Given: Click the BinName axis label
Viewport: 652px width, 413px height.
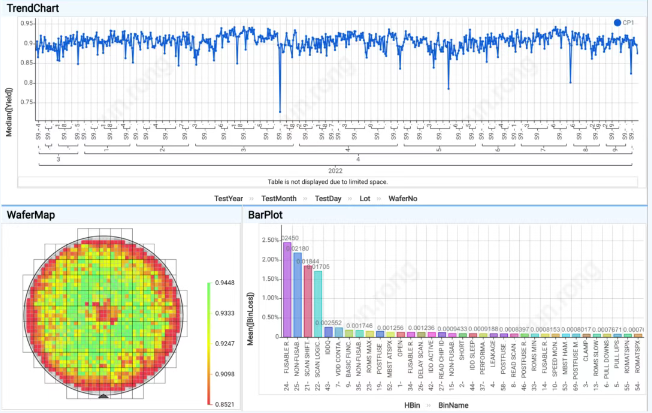Looking at the screenshot, I should click(448, 406).
